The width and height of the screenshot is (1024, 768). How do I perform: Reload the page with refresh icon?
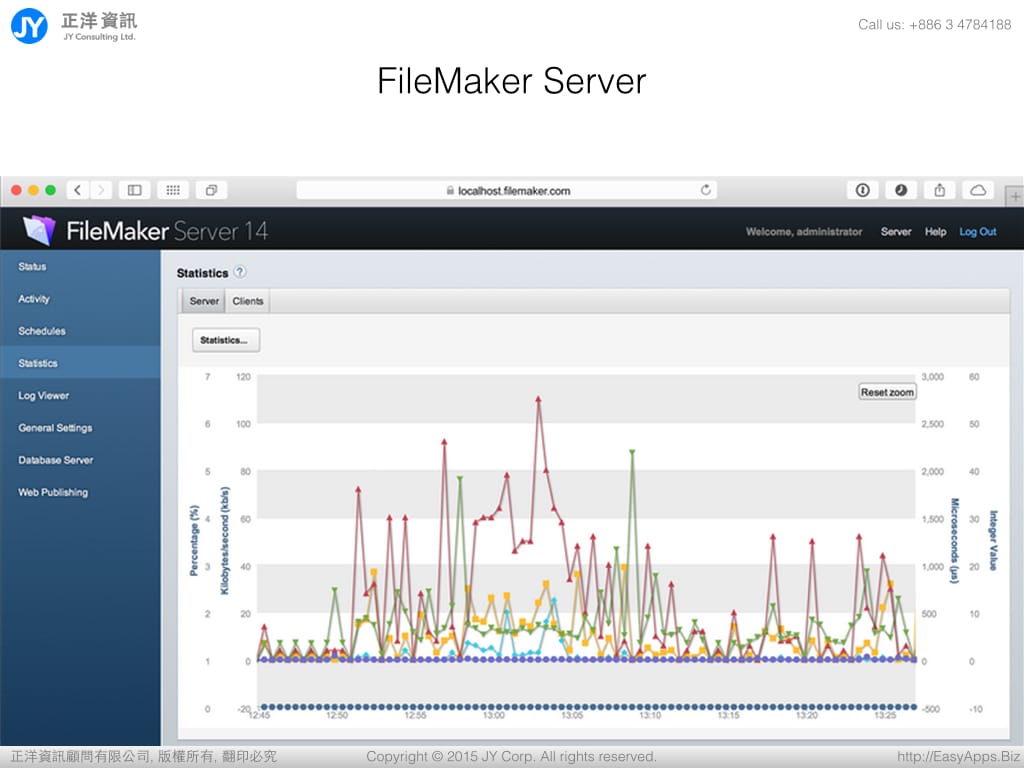click(706, 190)
